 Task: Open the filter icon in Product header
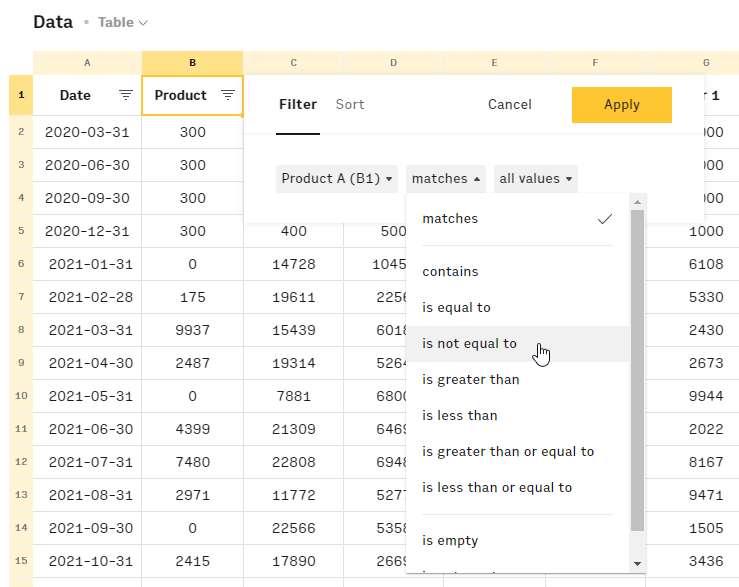tap(228, 95)
